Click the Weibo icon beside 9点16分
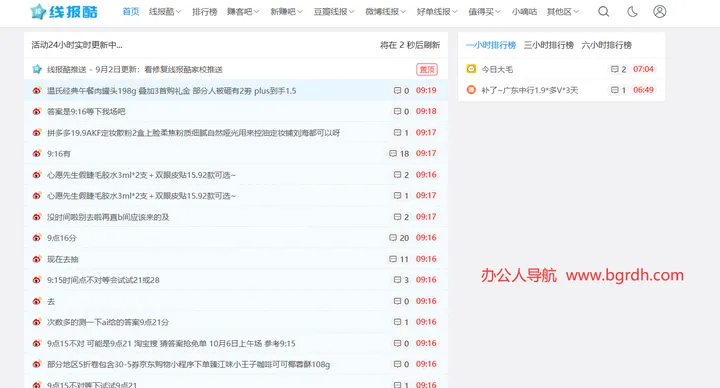The height and width of the screenshot is (388, 720). (x=37, y=238)
